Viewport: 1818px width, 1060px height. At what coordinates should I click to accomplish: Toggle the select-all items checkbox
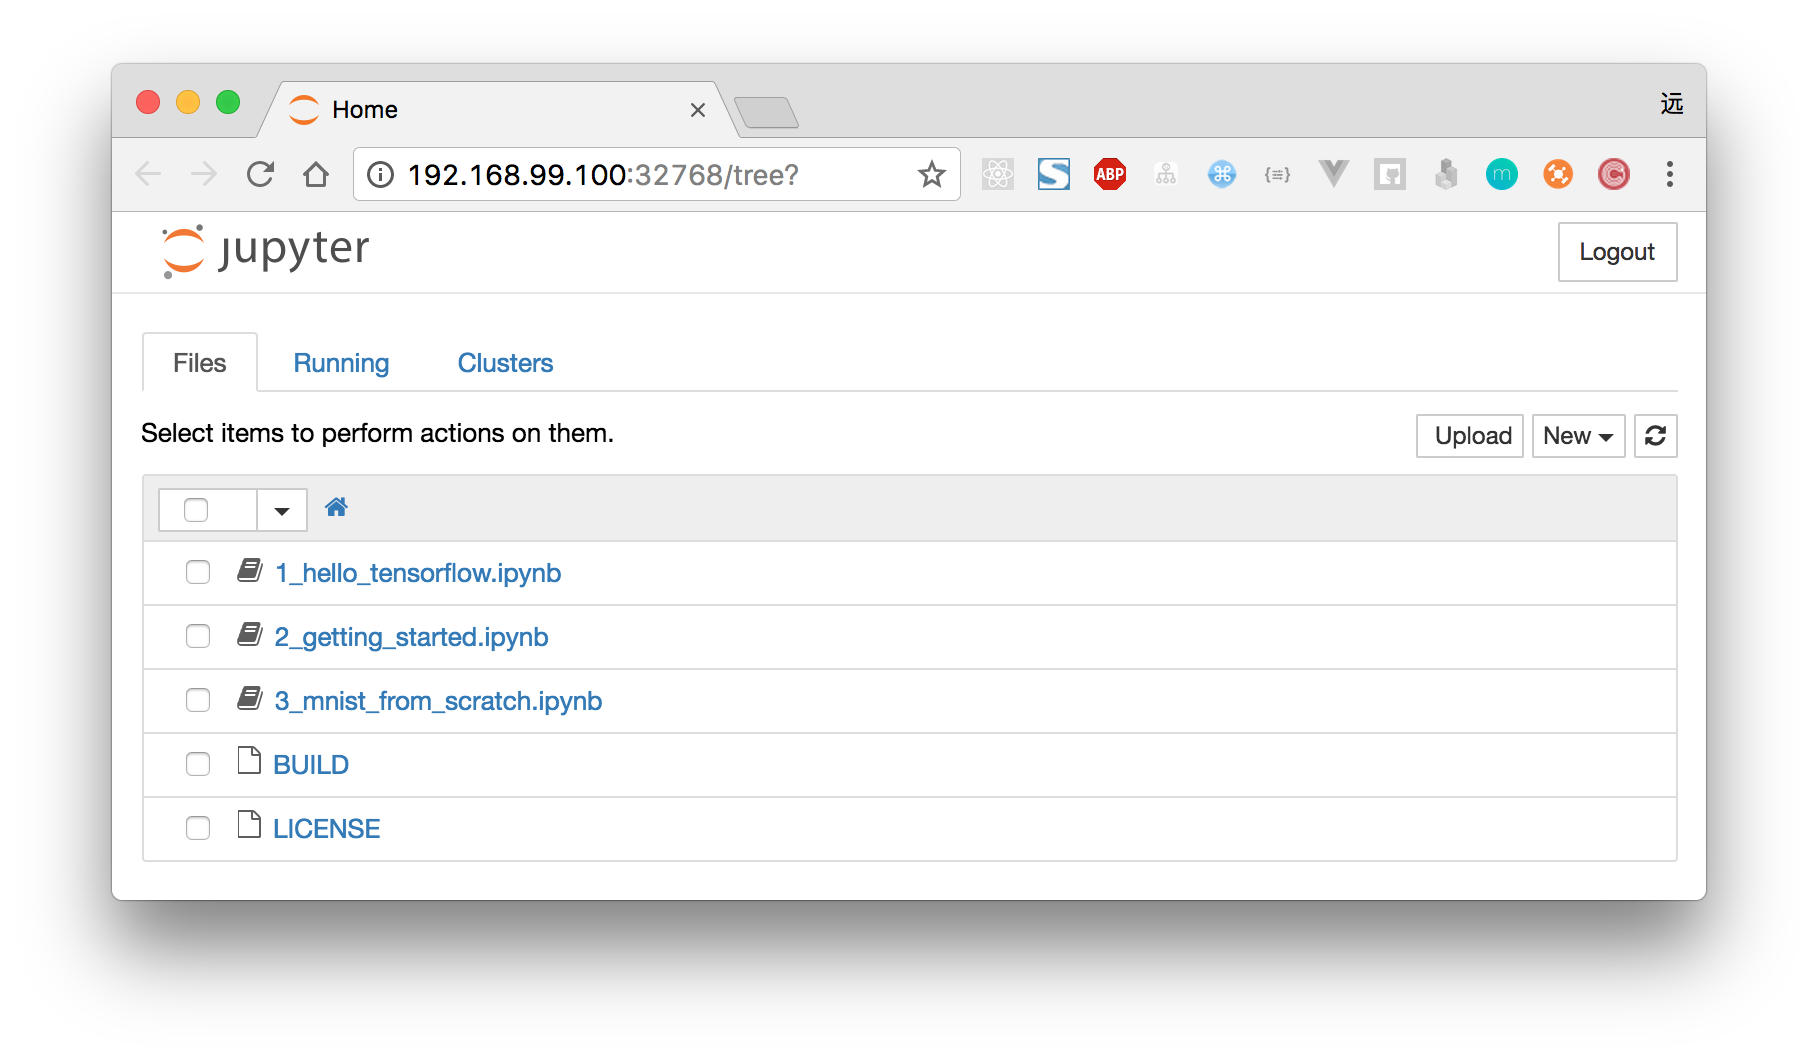[x=196, y=510]
